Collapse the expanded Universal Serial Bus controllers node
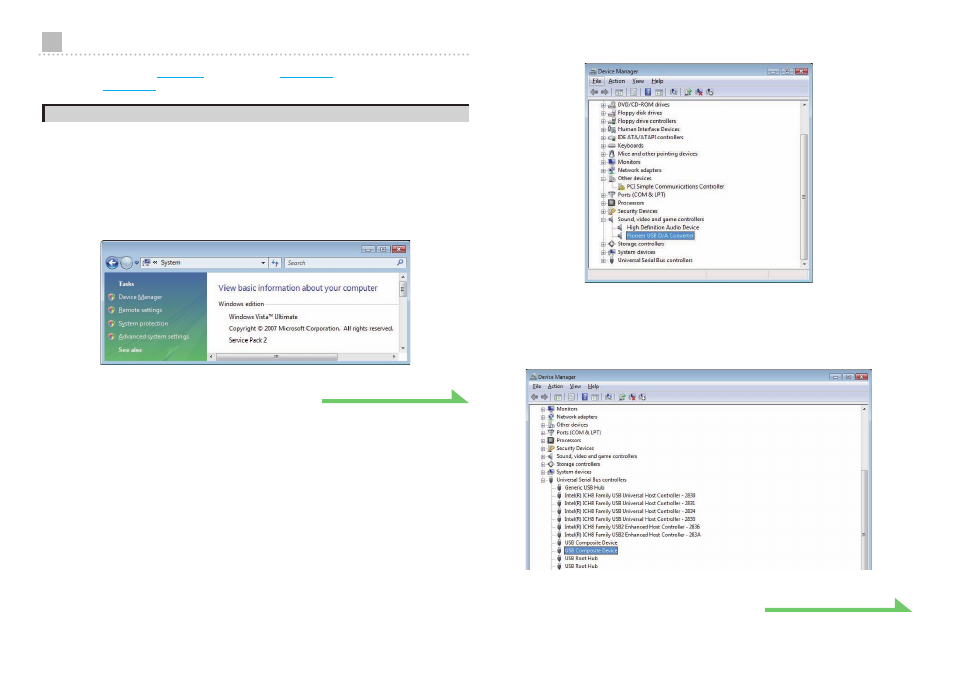 [543, 480]
